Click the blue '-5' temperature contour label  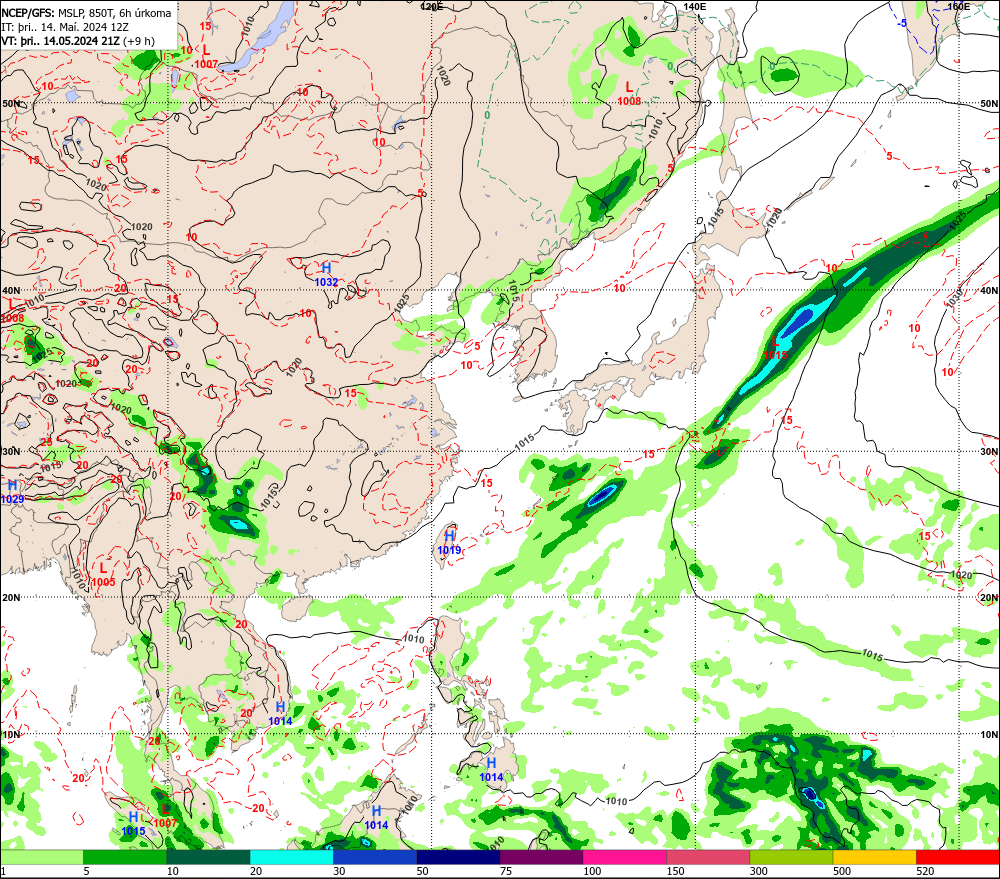coord(902,24)
